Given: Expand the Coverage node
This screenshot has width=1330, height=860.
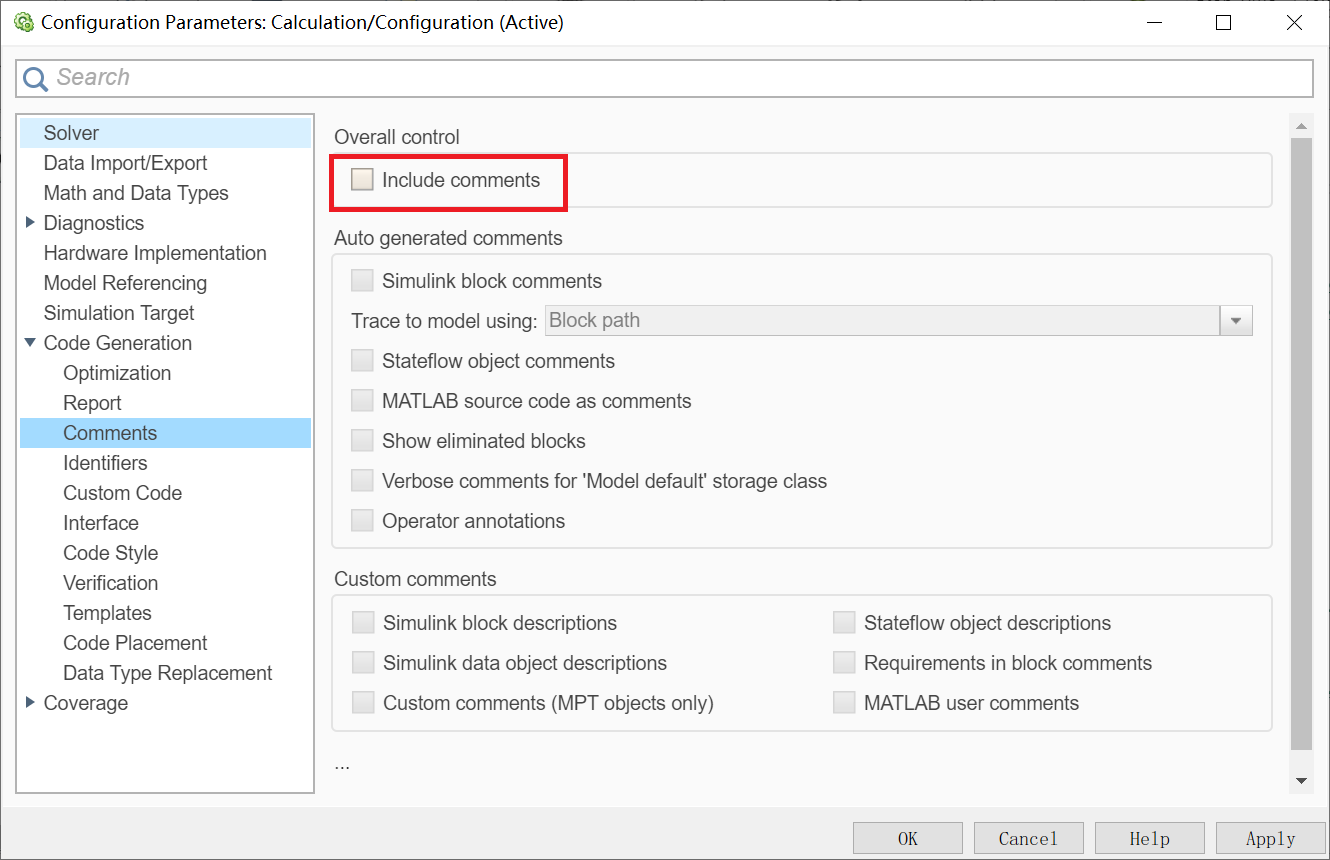Looking at the screenshot, I should pyautogui.click(x=30, y=703).
